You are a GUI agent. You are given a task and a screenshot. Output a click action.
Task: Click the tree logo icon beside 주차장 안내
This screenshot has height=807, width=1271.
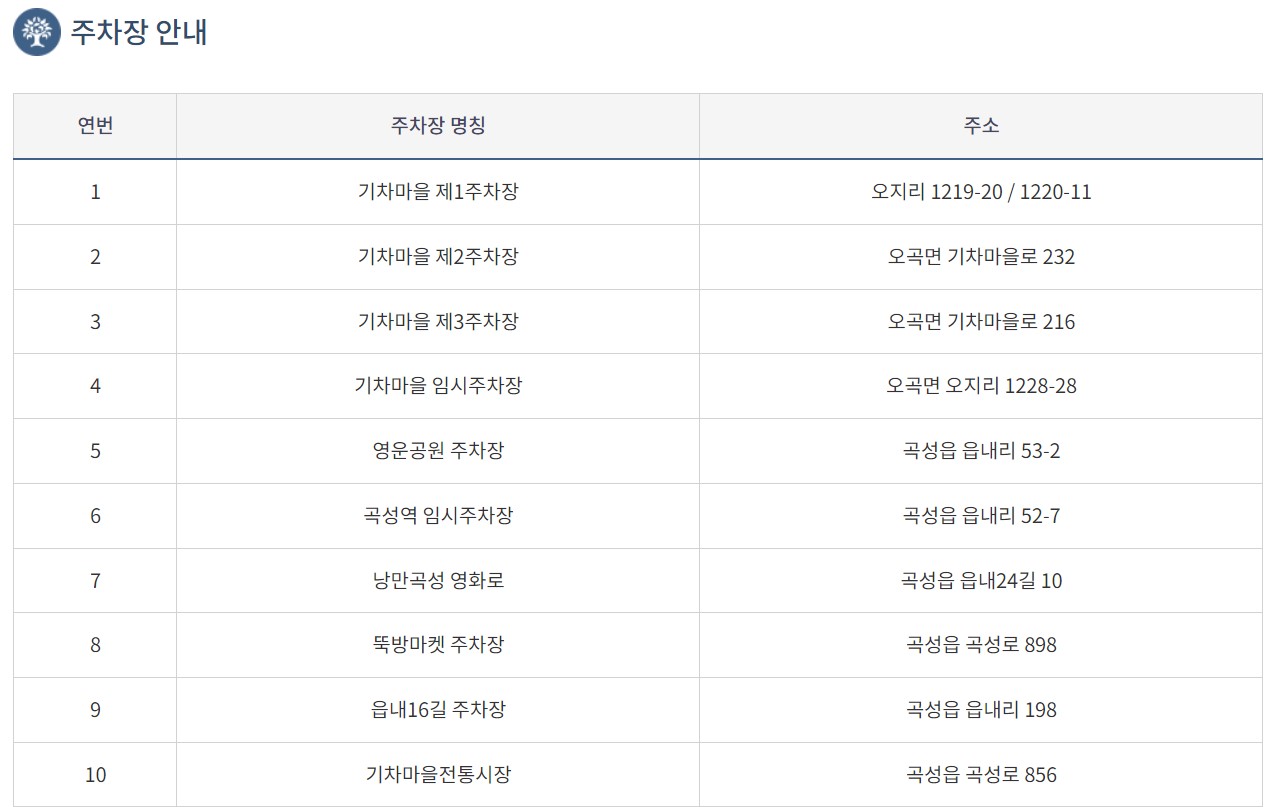click(37, 32)
